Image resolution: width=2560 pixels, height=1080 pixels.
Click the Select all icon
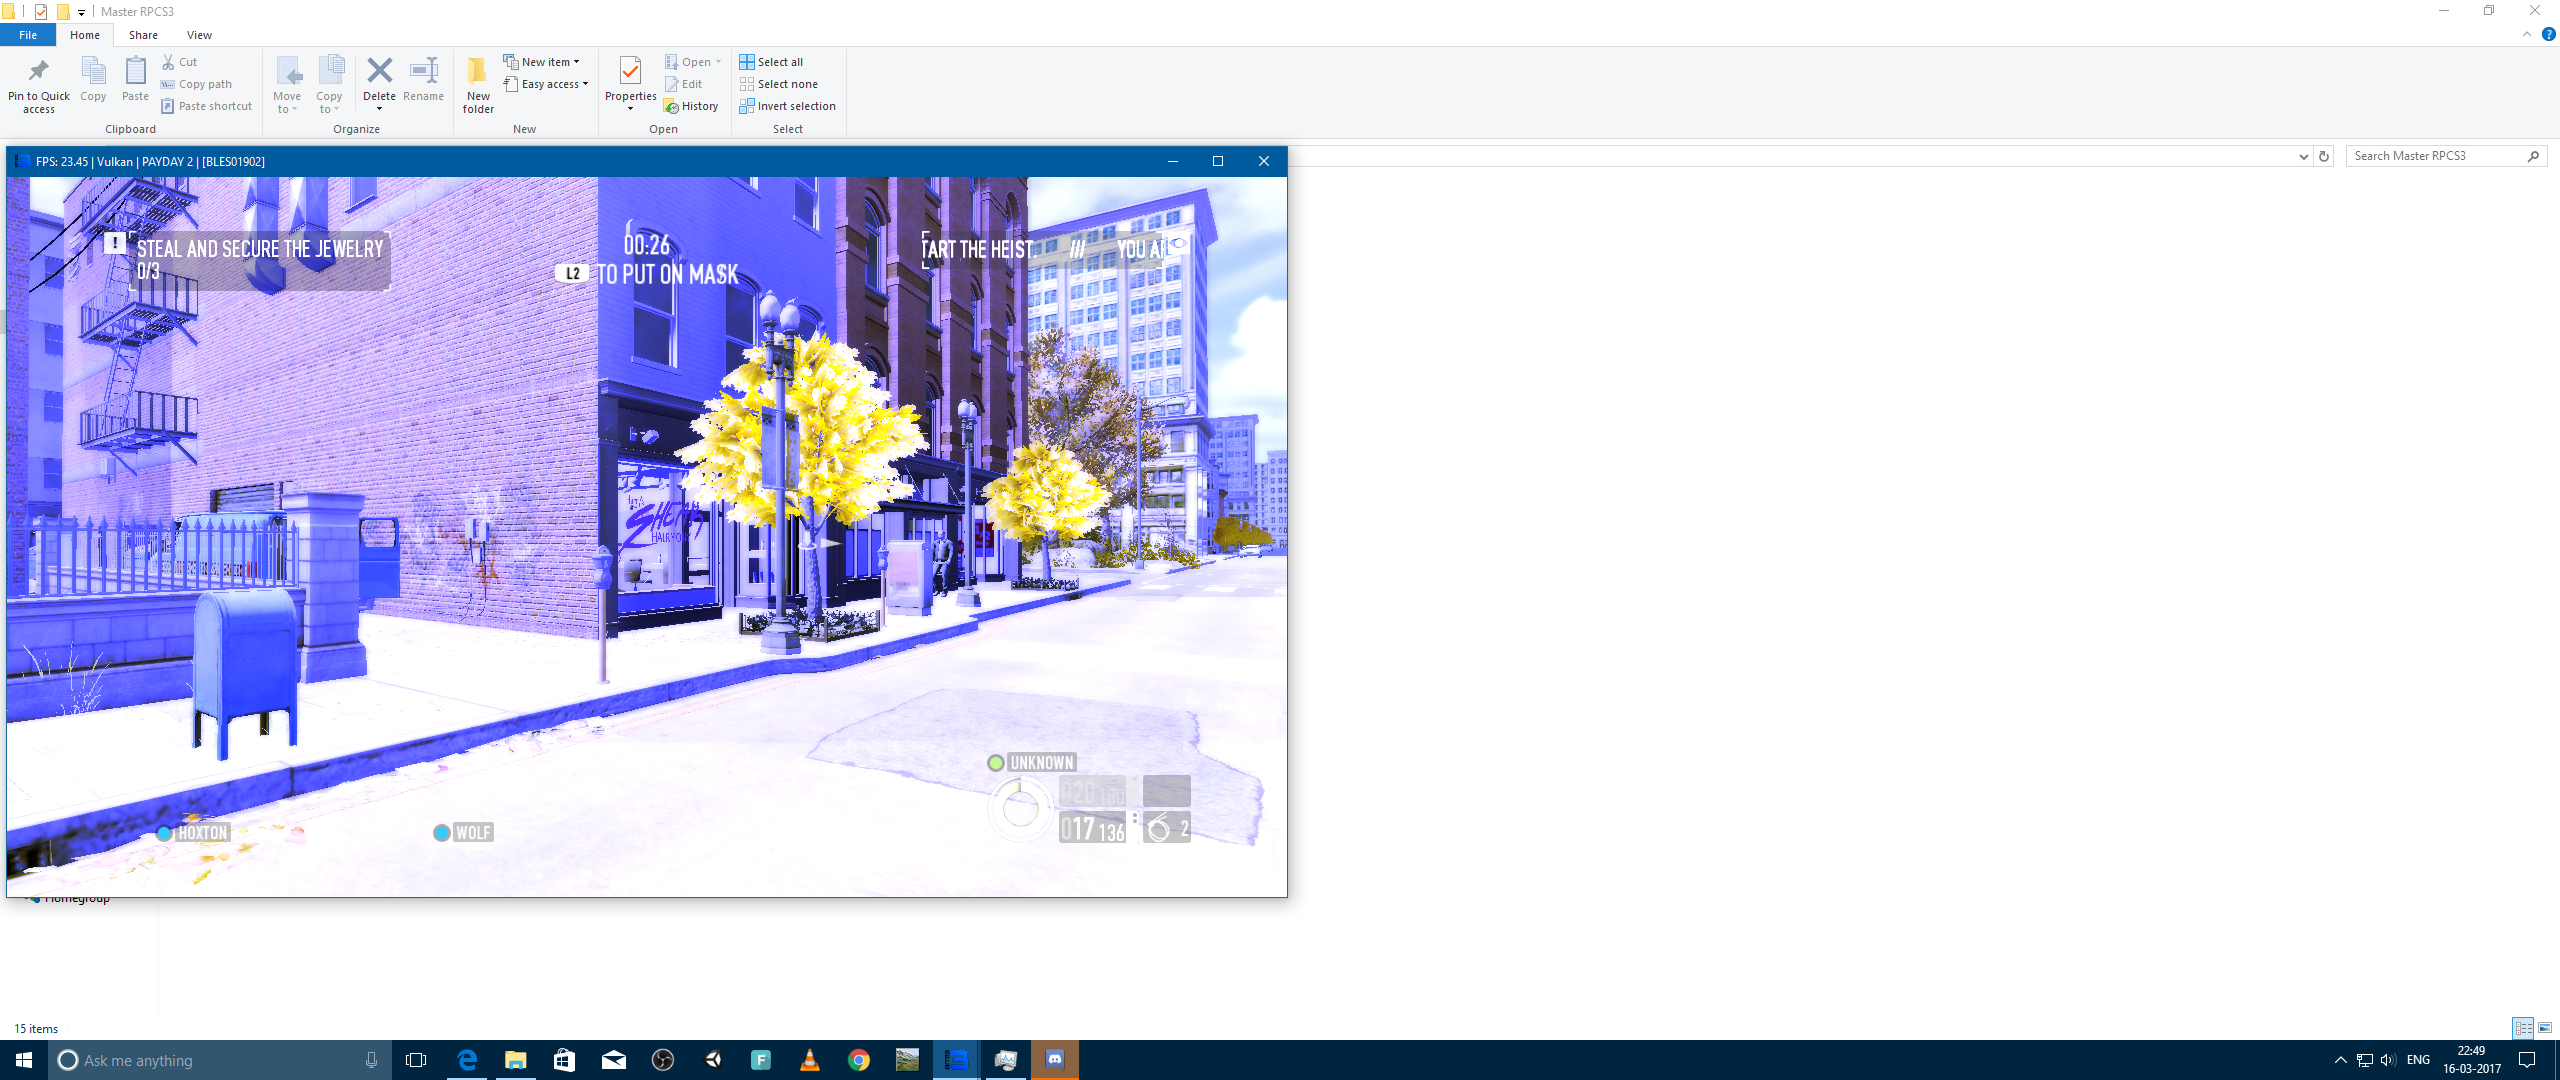pos(747,62)
